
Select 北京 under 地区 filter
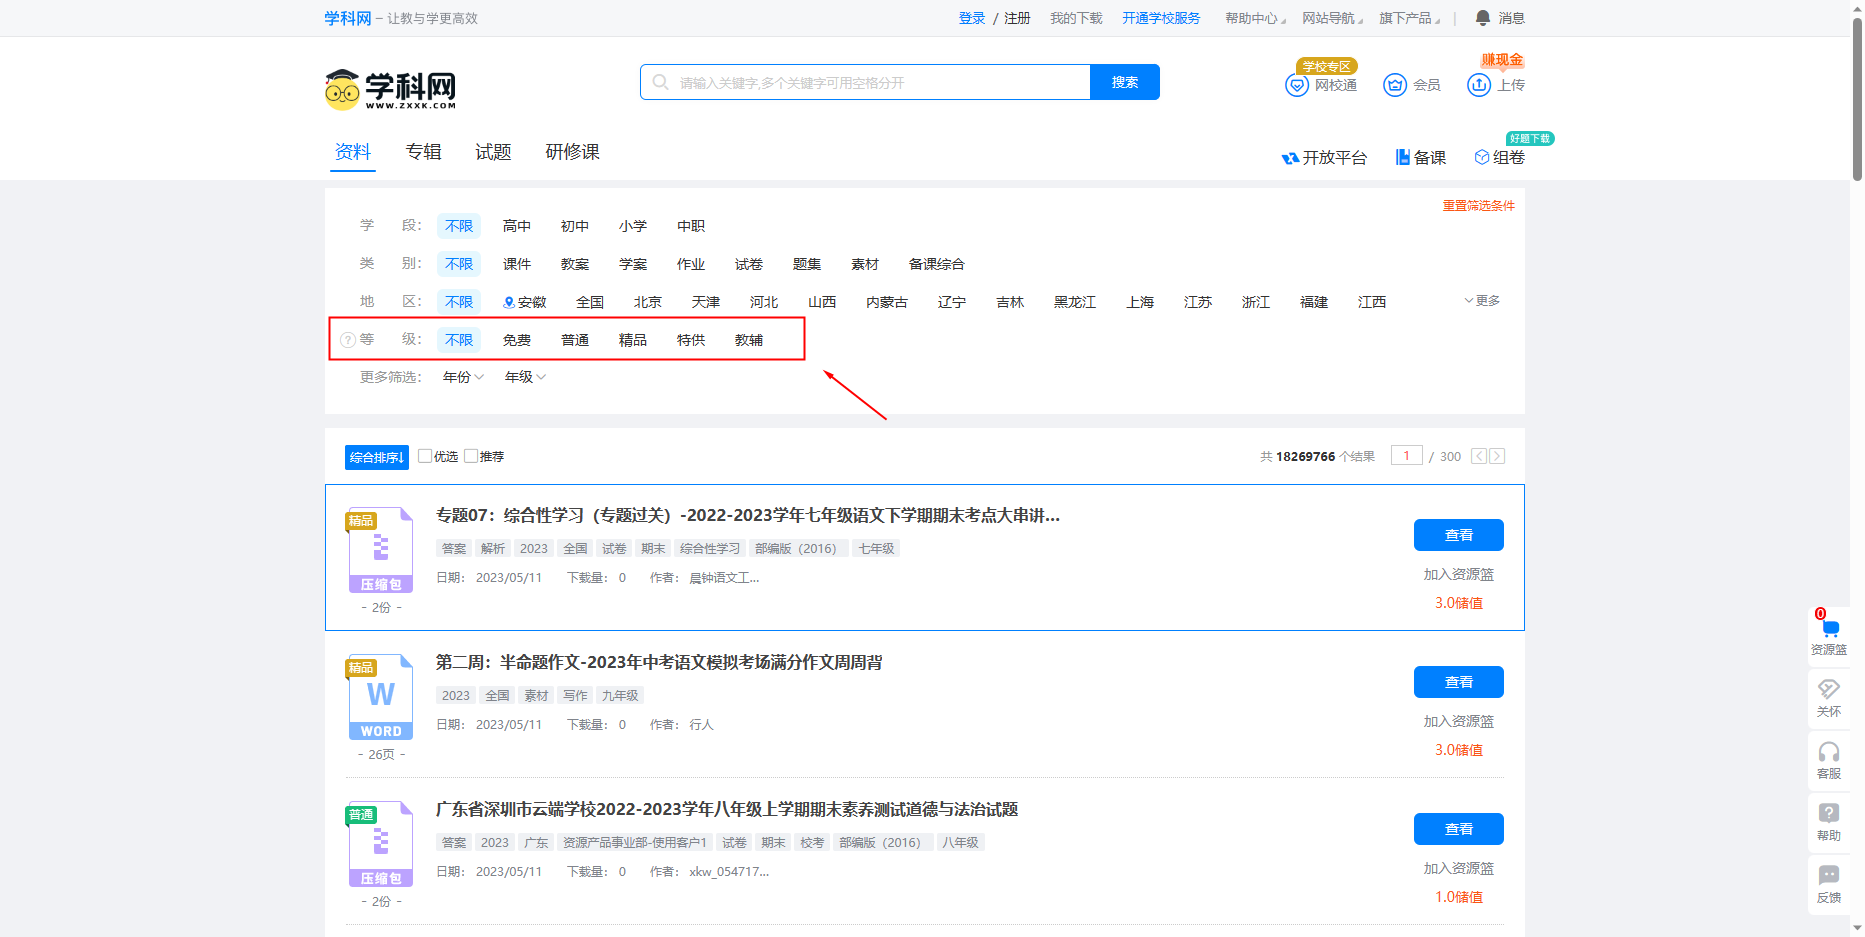tap(648, 302)
